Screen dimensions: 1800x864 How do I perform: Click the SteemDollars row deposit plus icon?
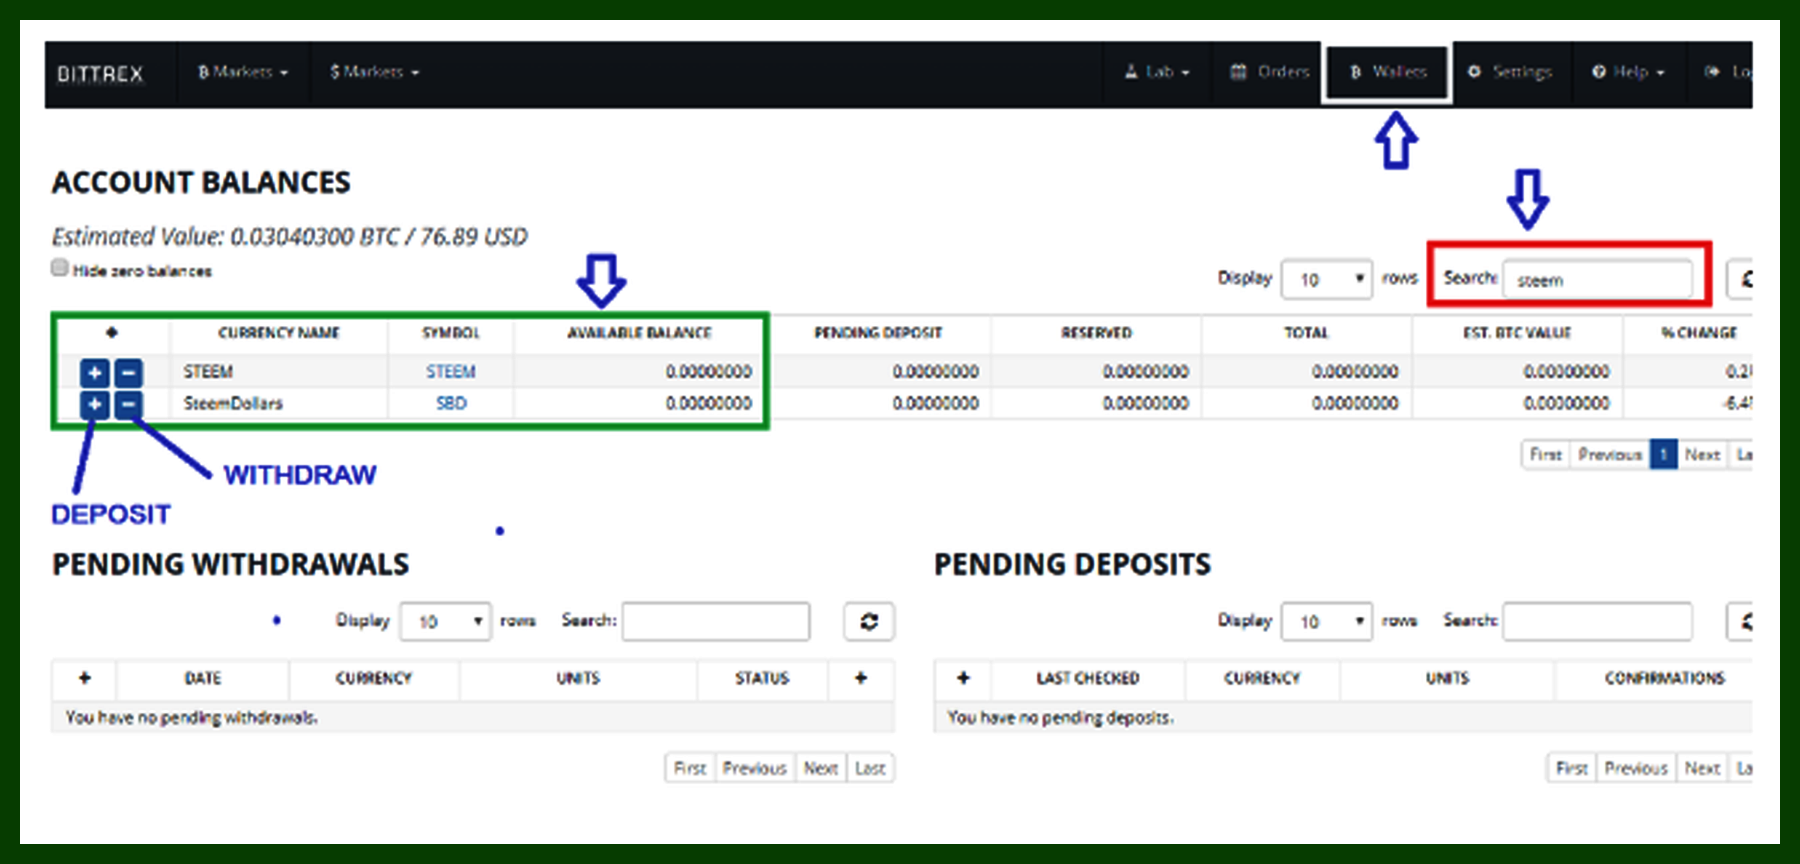(x=94, y=404)
